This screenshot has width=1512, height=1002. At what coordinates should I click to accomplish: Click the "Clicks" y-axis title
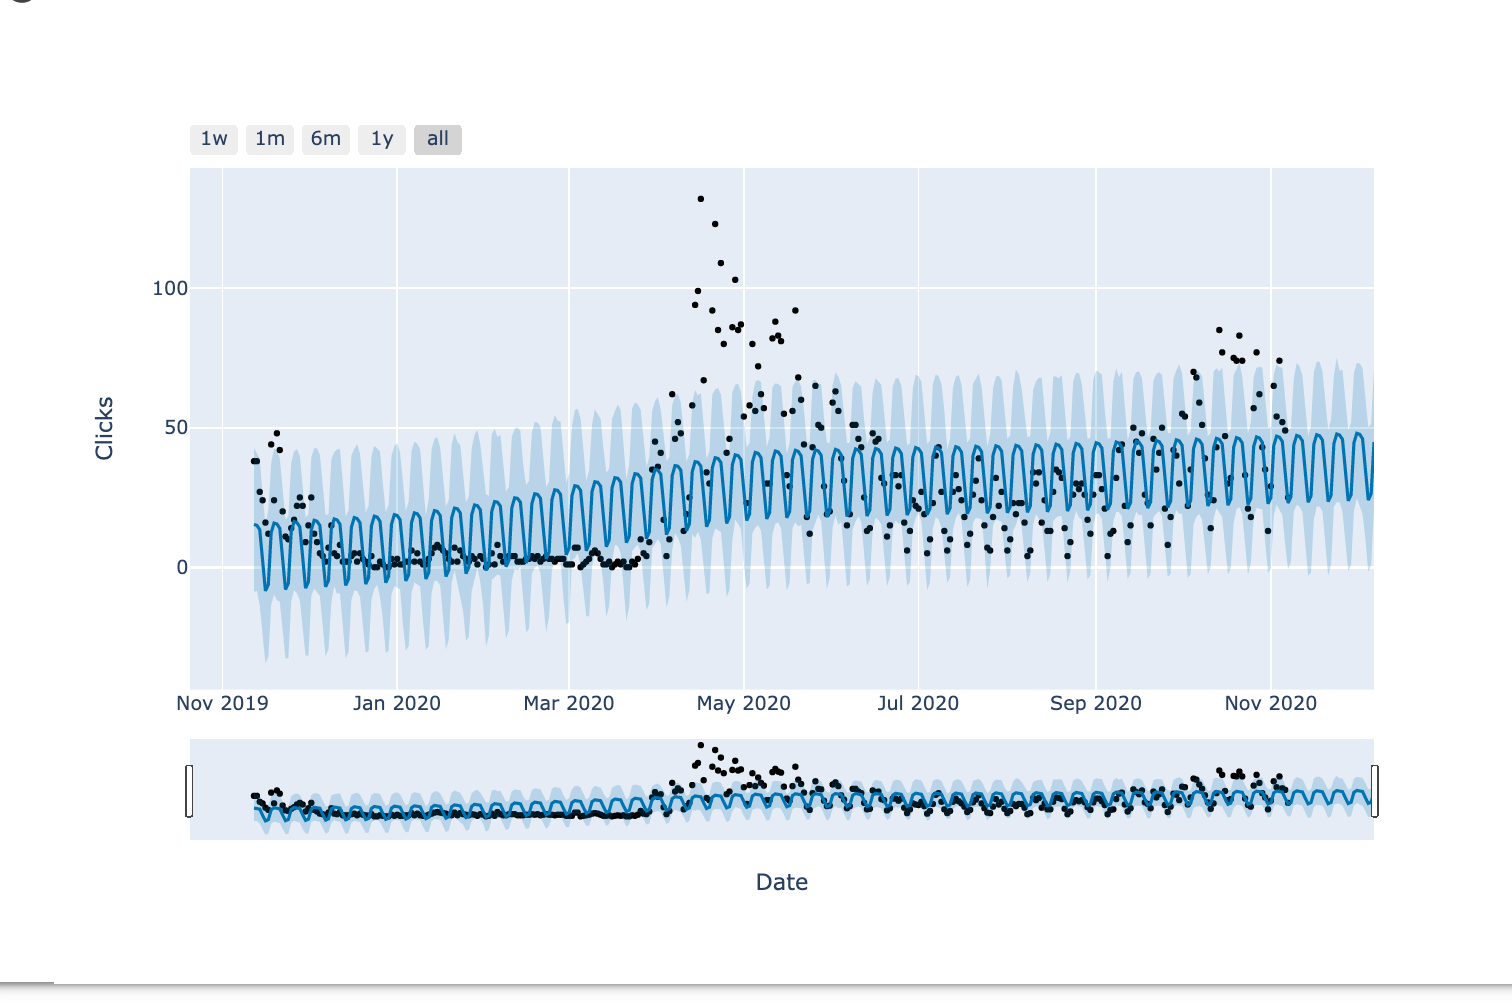(104, 428)
